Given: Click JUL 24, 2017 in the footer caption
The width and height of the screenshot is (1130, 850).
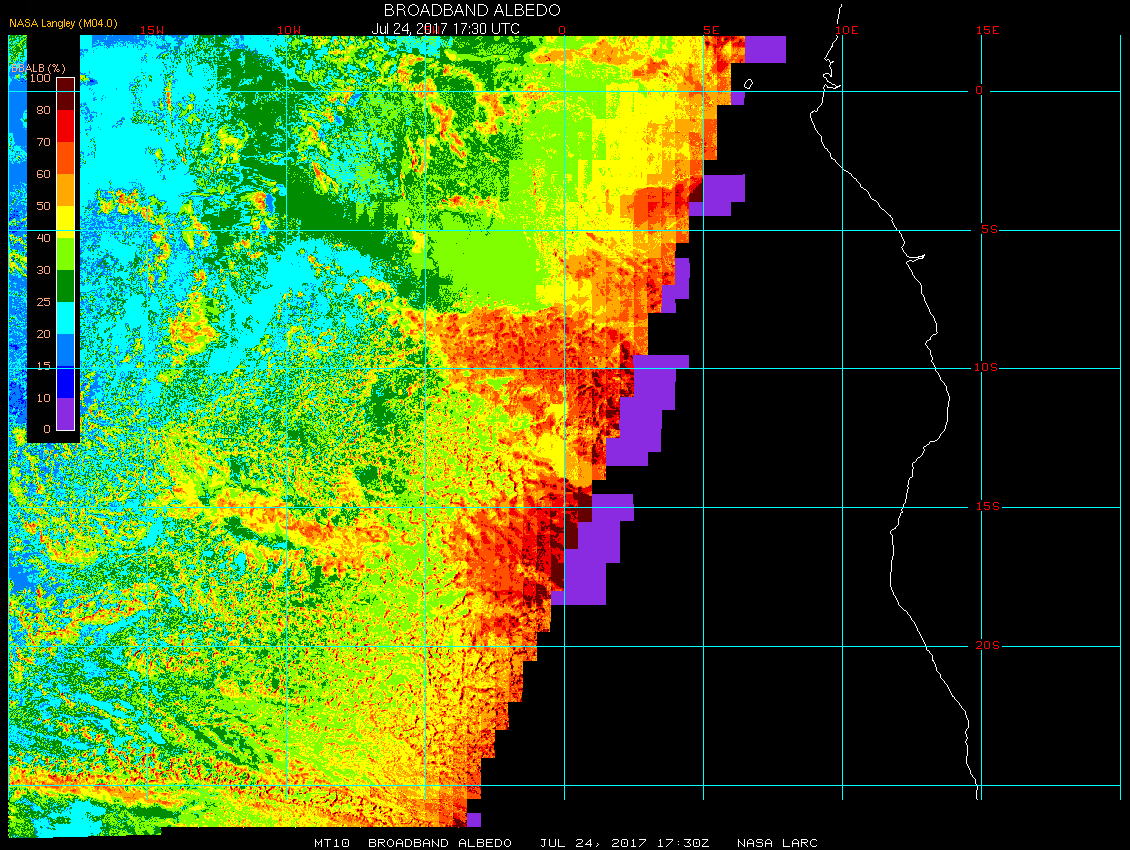Looking at the screenshot, I should point(593,843).
